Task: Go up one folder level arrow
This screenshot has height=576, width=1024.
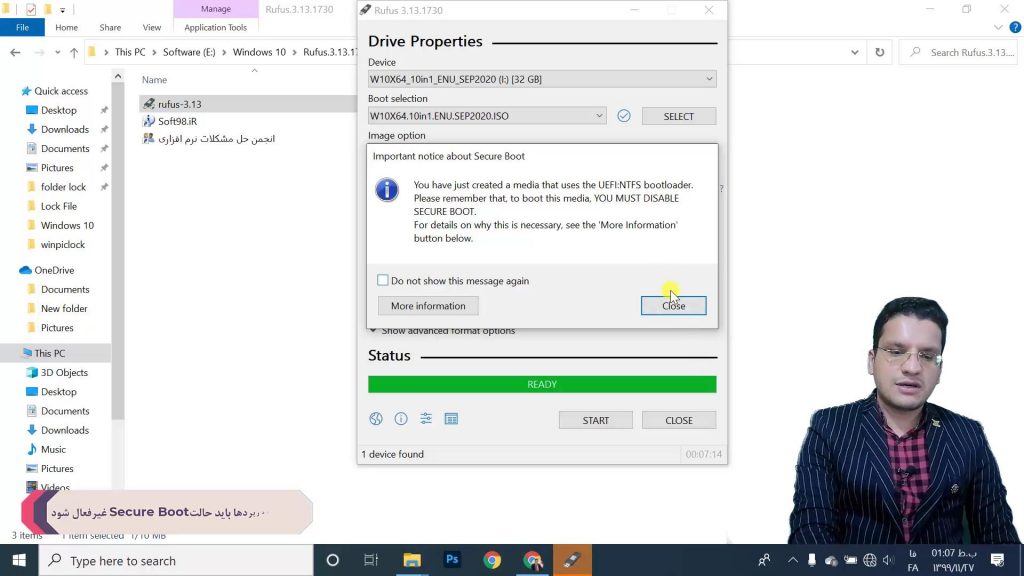Action: click(74, 52)
